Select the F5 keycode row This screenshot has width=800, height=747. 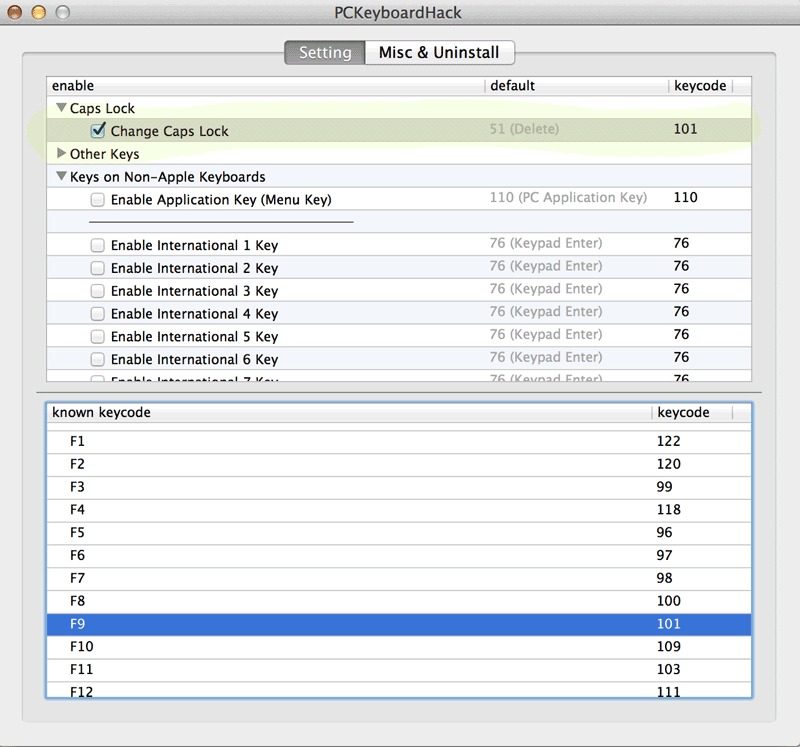[x=399, y=533]
